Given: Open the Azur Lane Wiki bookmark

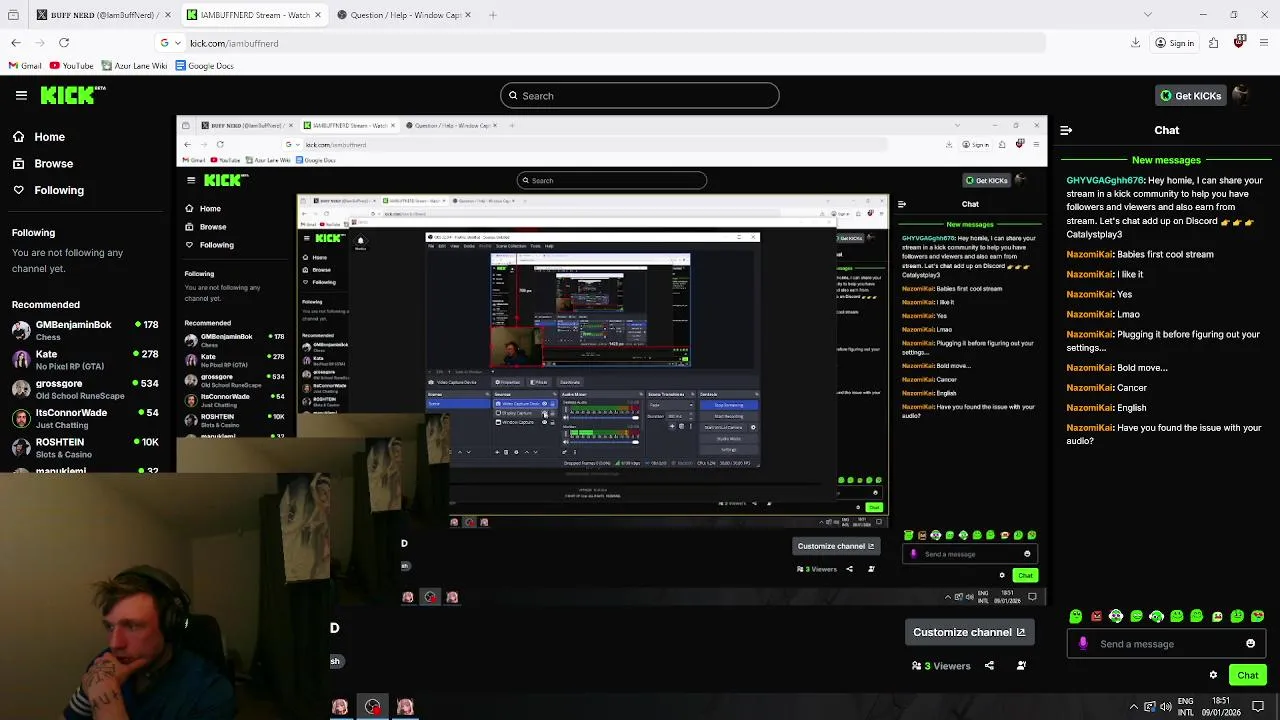Looking at the screenshot, I should point(134,66).
